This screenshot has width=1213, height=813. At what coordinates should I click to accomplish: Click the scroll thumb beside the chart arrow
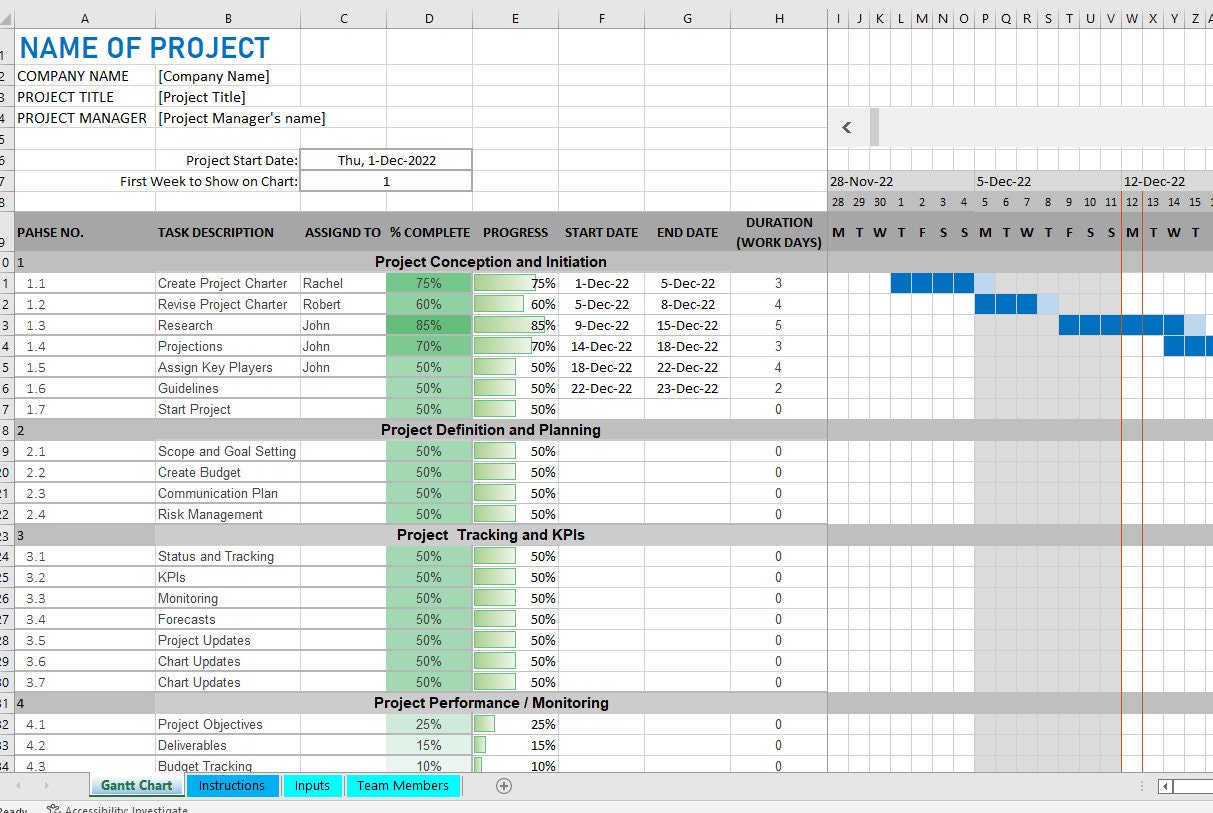874,127
